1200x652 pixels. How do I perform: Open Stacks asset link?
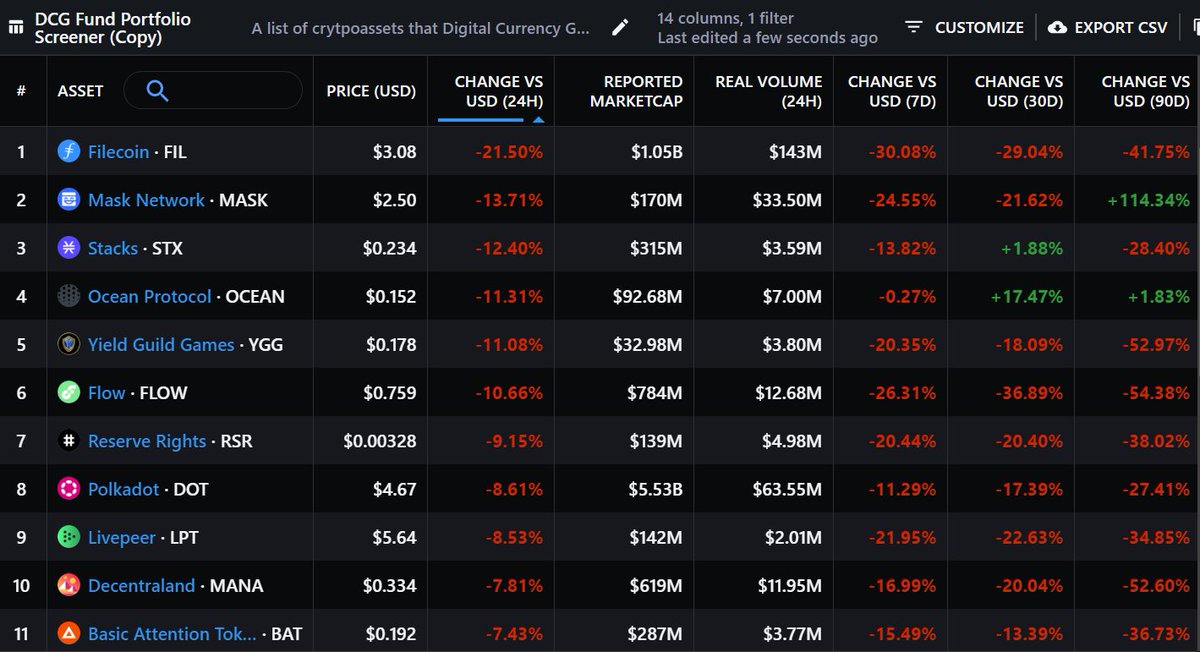click(x=113, y=248)
